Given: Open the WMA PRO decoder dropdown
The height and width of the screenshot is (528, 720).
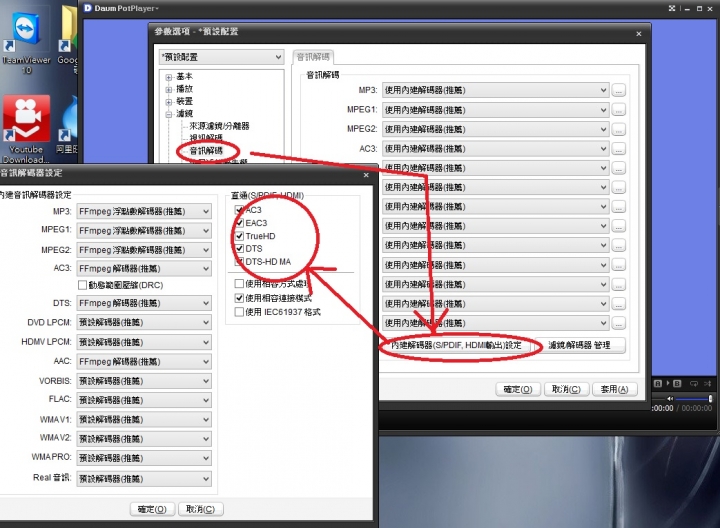Looking at the screenshot, I should click(x=144, y=458).
